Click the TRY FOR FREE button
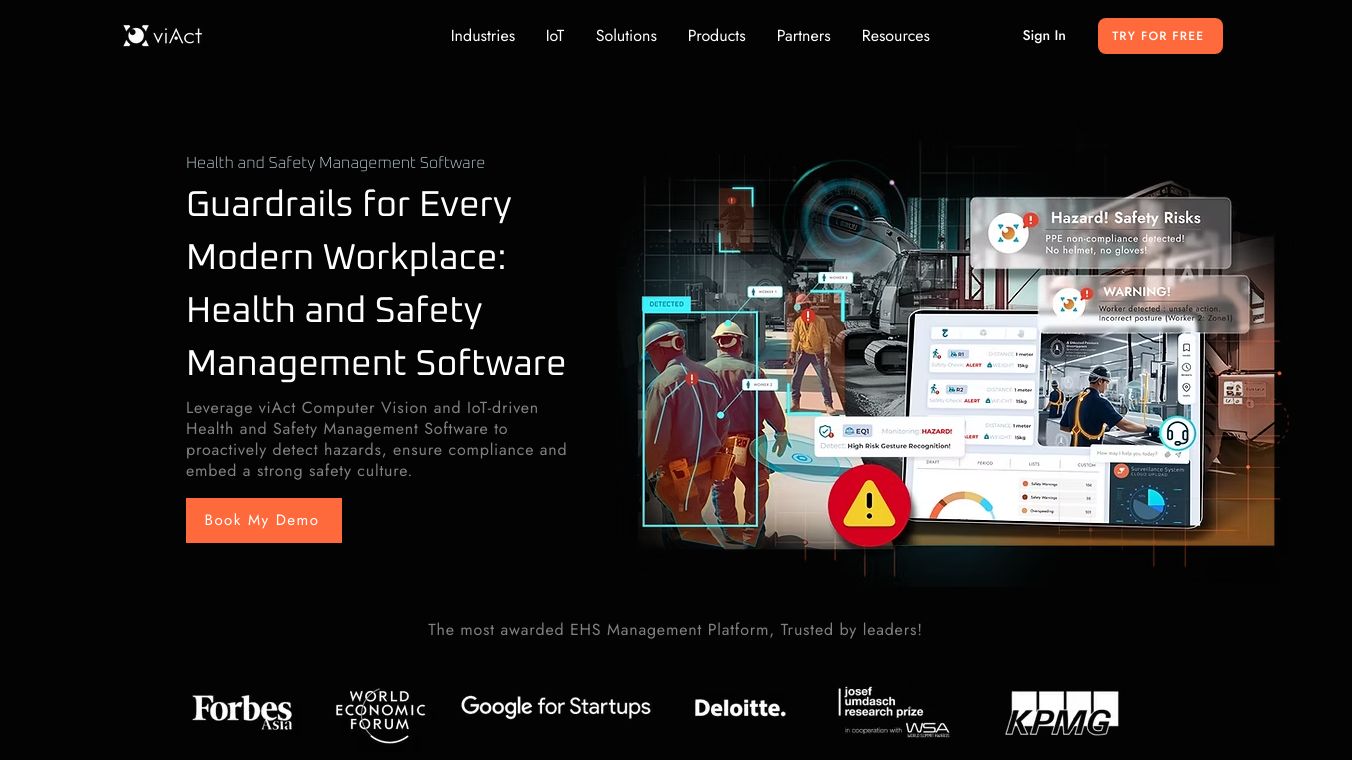The width and height of the screenshot is (1352, 760). pos(1160,36)
